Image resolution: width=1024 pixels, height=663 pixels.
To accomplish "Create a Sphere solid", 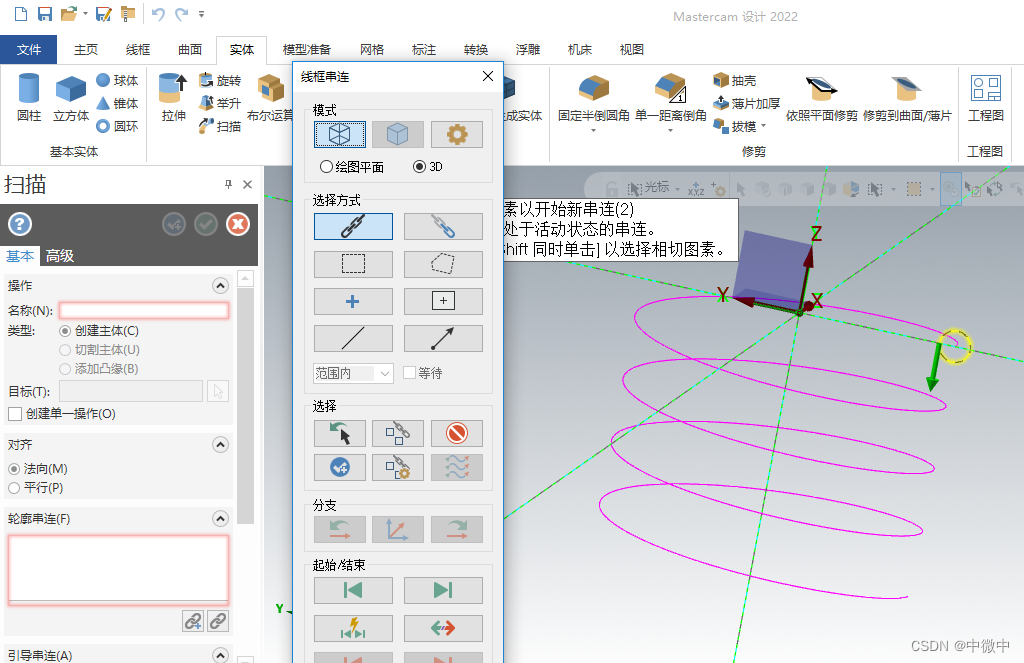I will click(117, 80).
